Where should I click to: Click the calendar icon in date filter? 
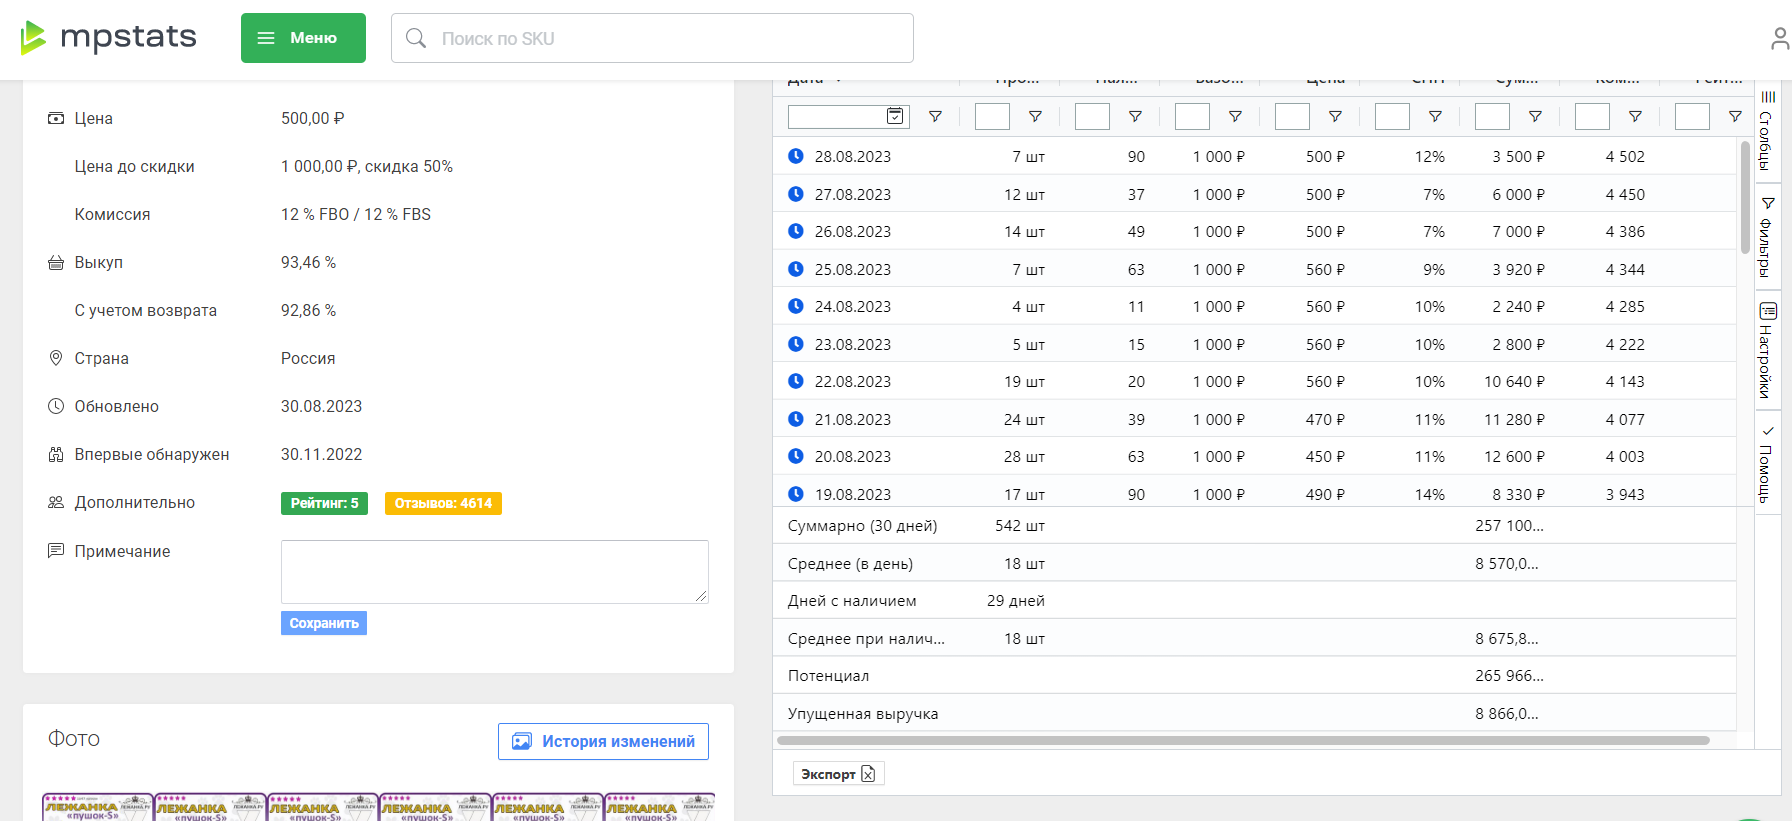tap(895, 116)
